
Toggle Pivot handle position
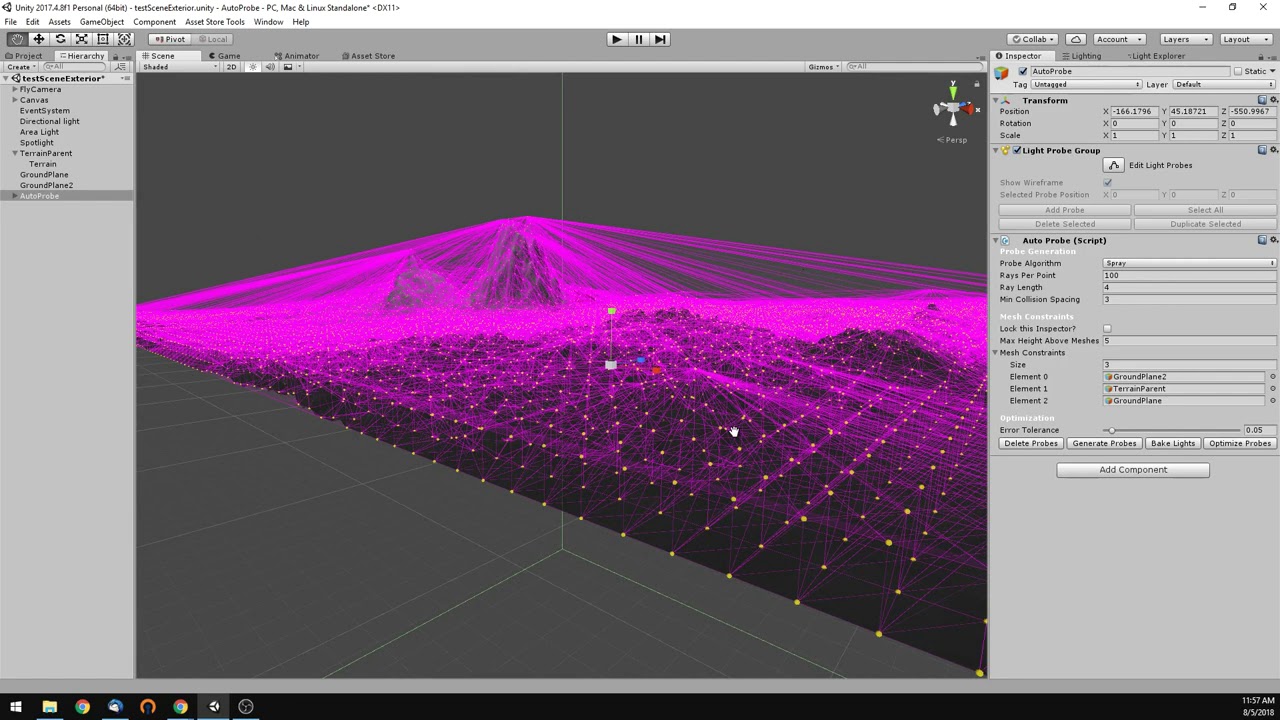point(169,39)
